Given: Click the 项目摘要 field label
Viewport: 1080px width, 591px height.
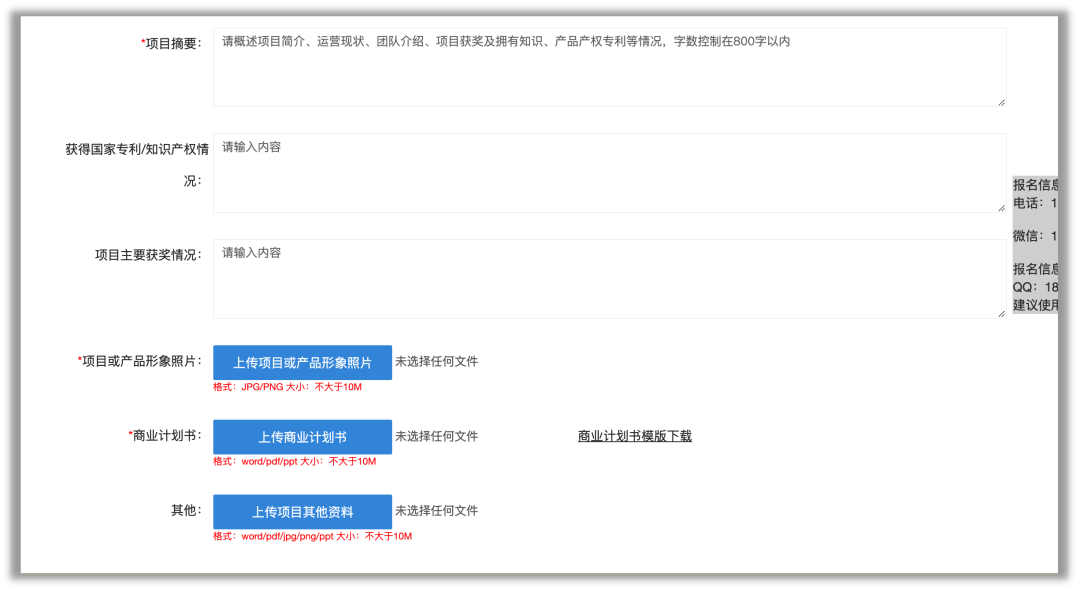Looking at the screenshot, I should click(x=172, y=41).
